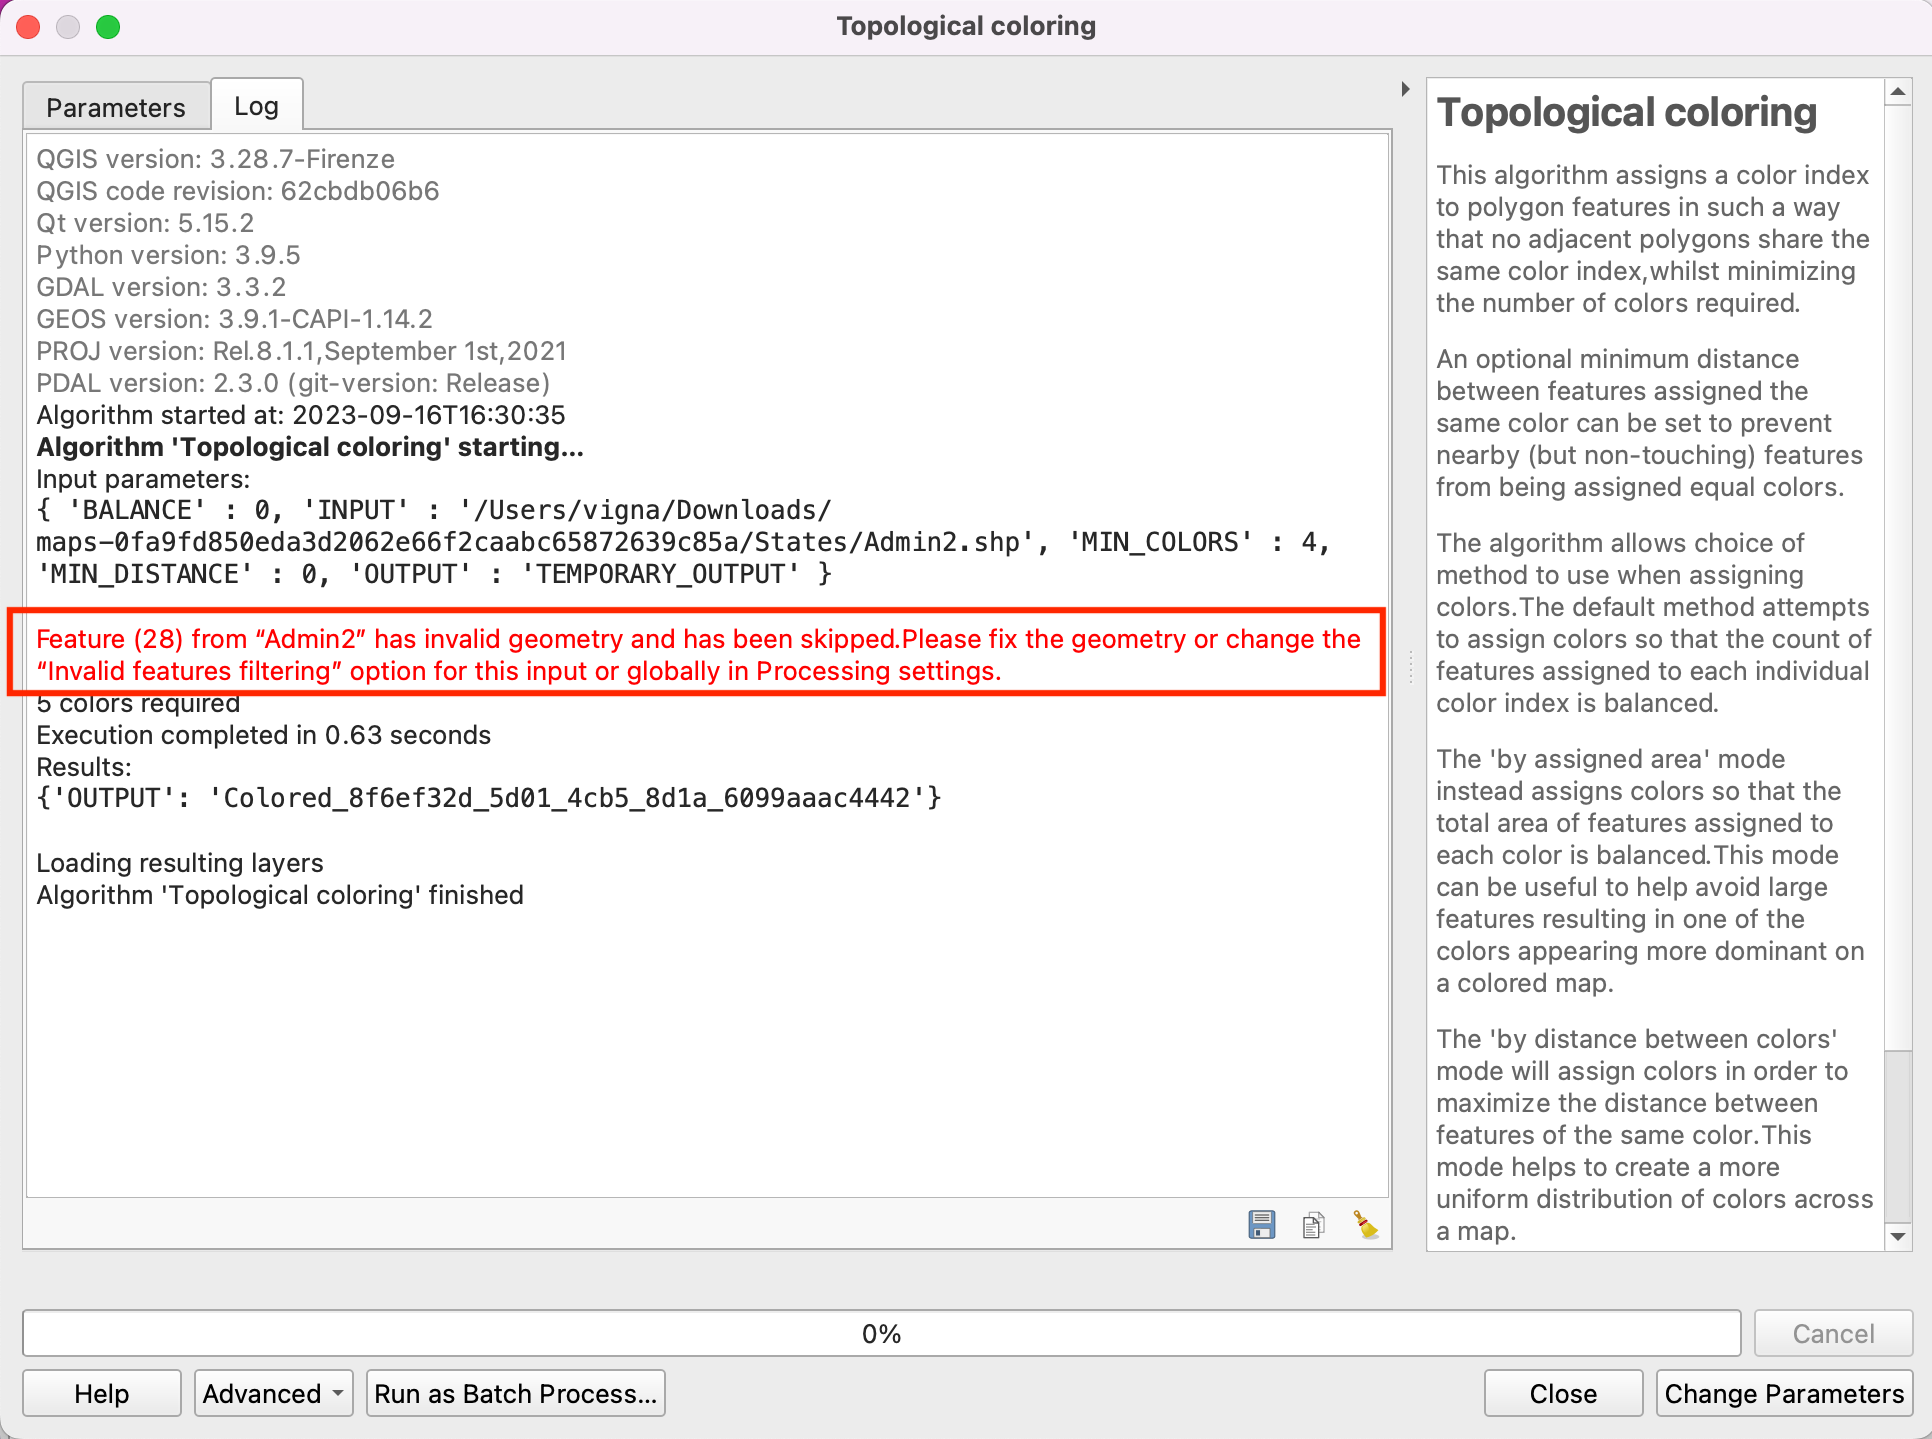Copy the log to clipboard icon
This screenshot has height=1439, width=1932.
[1313, 1224]
